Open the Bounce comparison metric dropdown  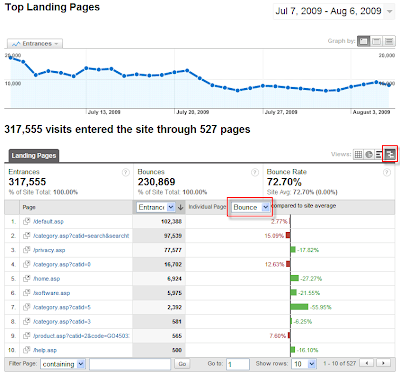click(250, 207)
